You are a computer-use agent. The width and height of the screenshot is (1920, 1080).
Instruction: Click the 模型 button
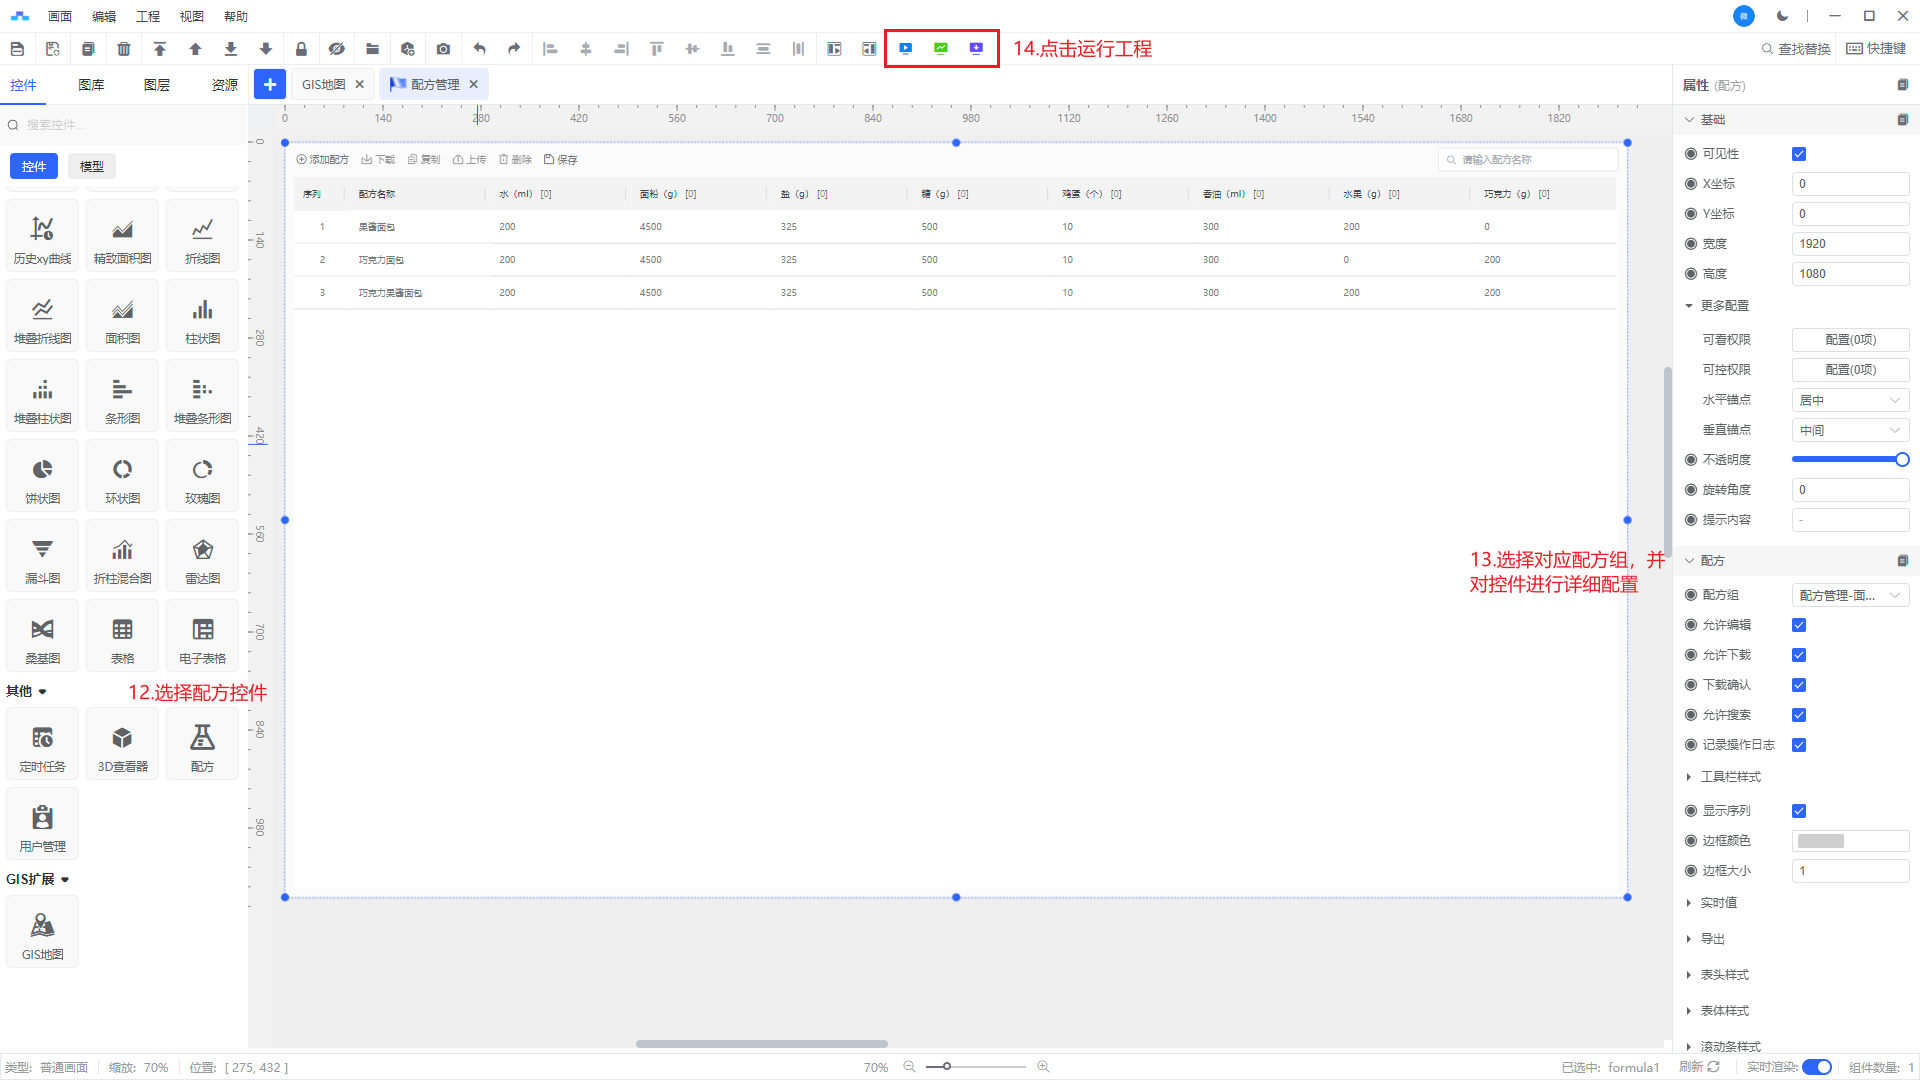pos(92,166)
